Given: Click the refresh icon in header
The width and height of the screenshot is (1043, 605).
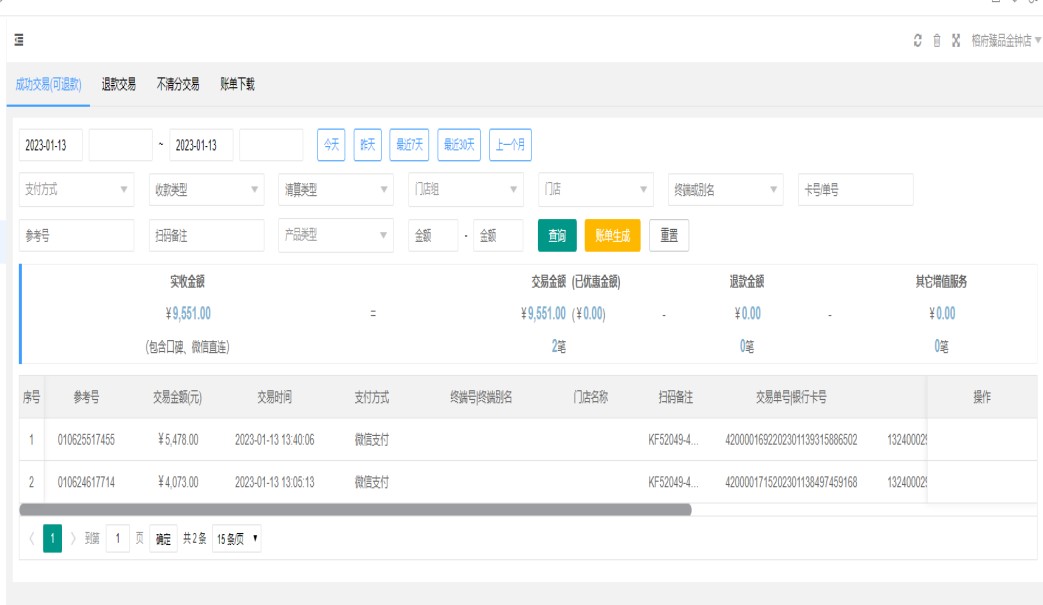Looking at the screenshot, I should 917,41.
